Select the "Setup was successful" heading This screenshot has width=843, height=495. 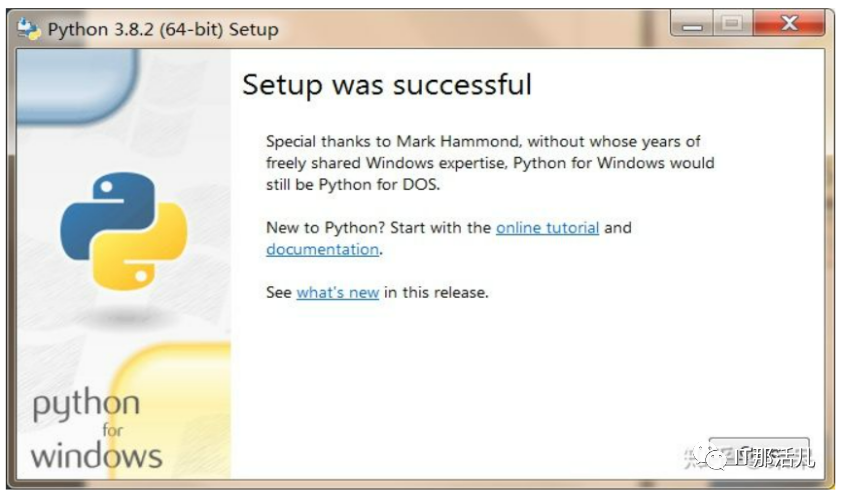click(x=387, y=85)
